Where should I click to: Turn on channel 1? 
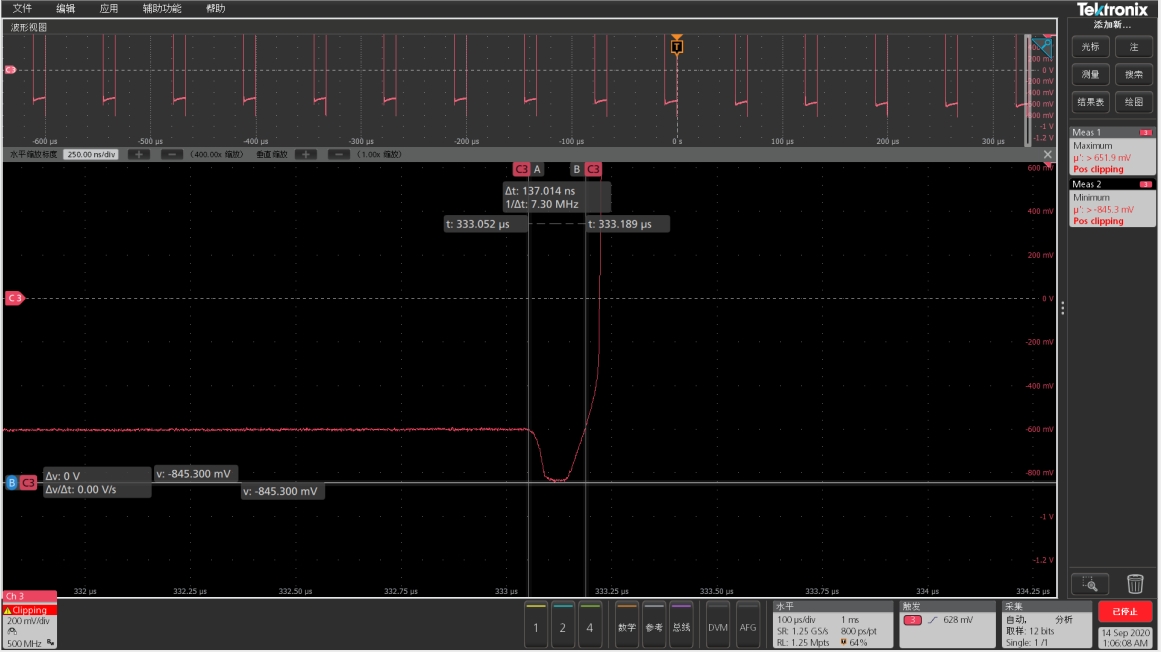click(x=536, y=626)
